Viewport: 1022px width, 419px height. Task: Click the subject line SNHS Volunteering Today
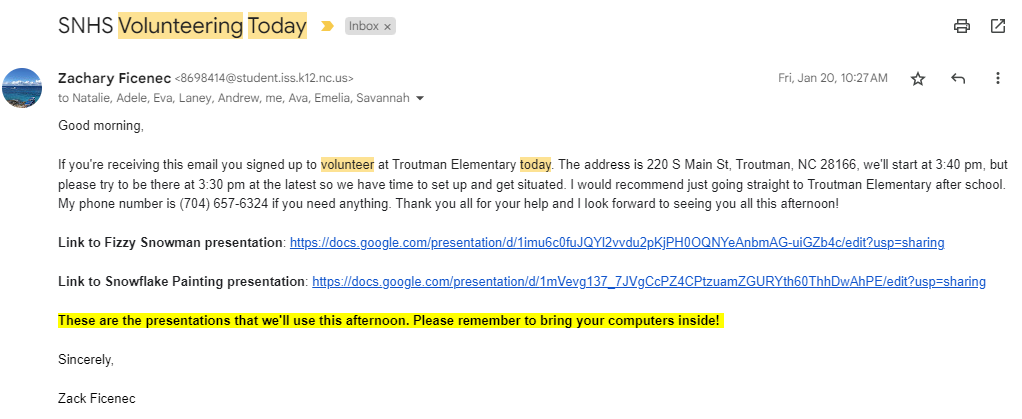coord(182,27)
